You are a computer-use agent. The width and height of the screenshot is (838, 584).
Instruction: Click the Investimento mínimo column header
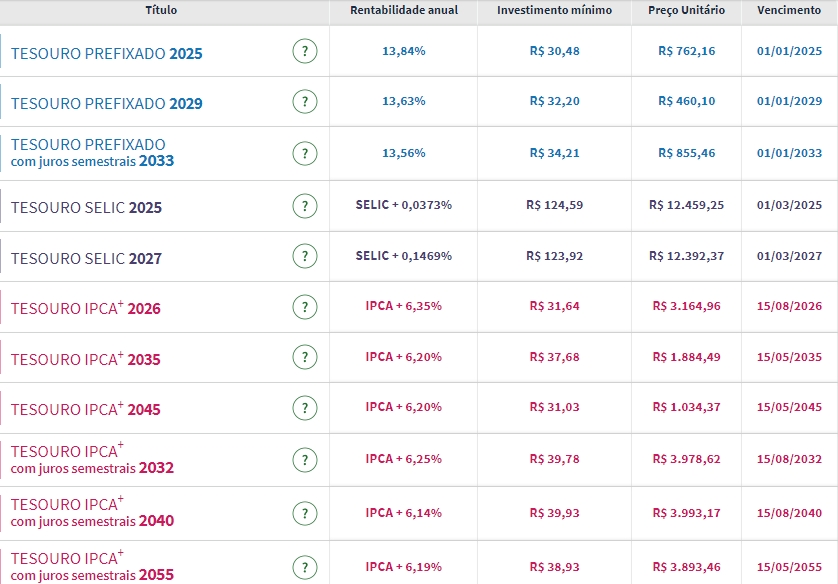(x=554, y=10)
